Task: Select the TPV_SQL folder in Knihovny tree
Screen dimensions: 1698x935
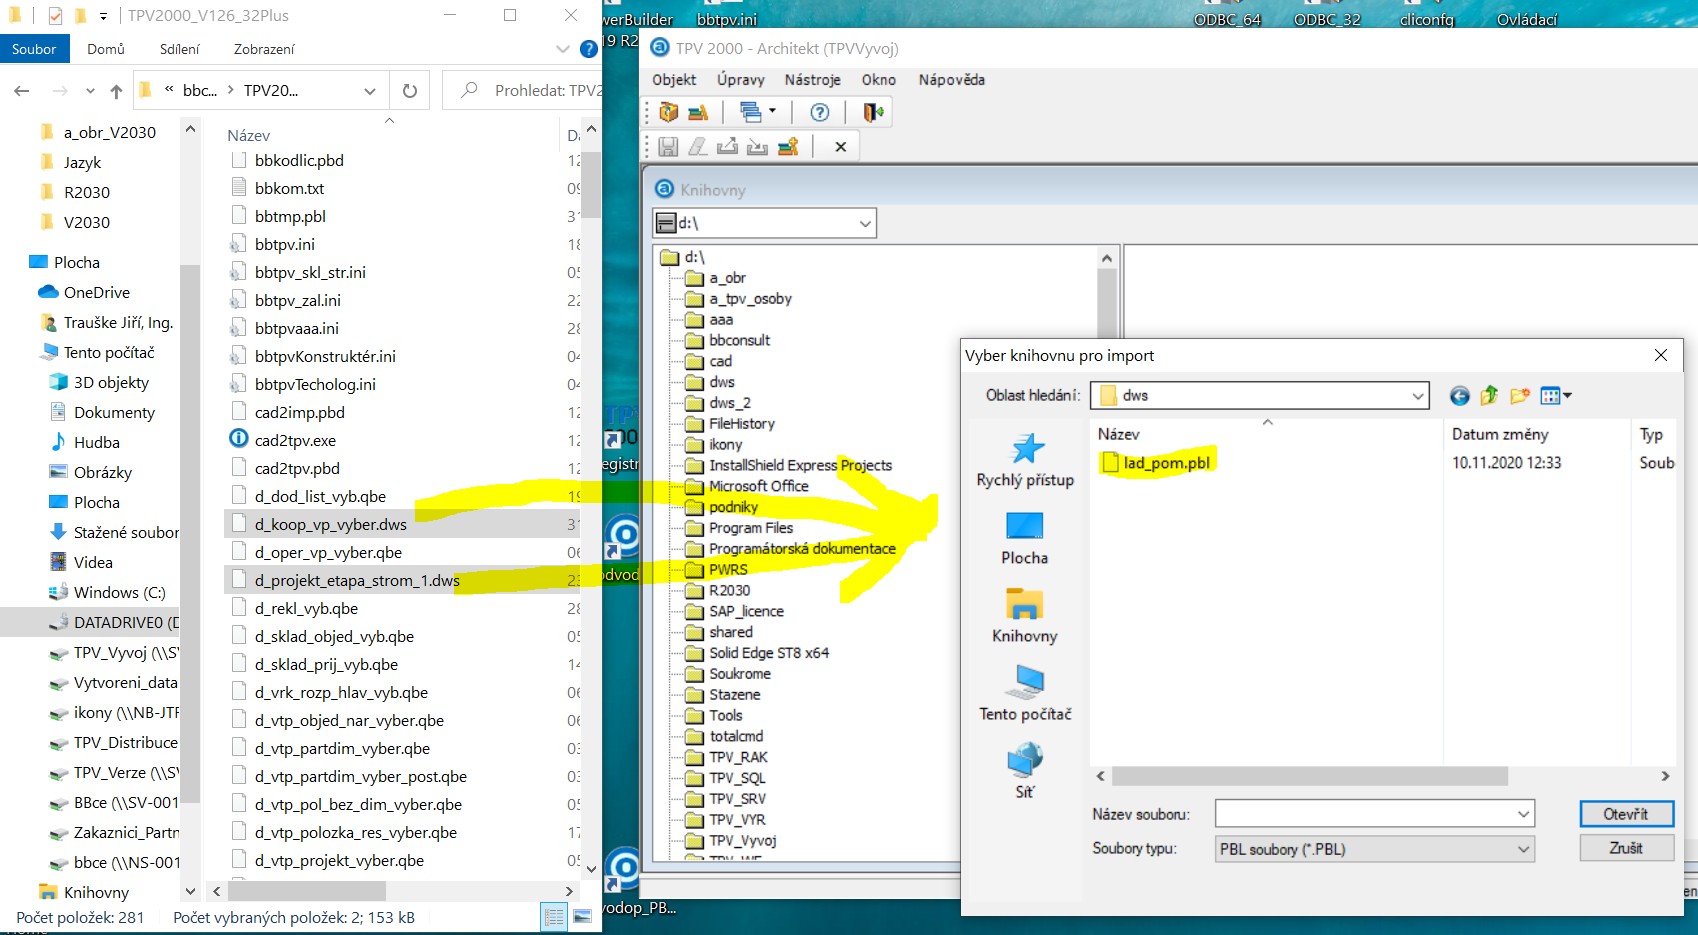Action: [x=737, y=778]
